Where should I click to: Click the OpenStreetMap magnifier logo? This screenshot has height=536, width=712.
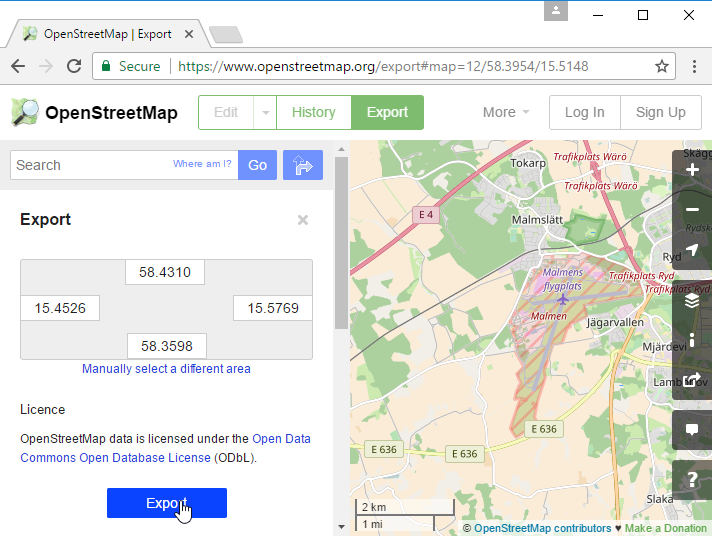click(25, 112)
